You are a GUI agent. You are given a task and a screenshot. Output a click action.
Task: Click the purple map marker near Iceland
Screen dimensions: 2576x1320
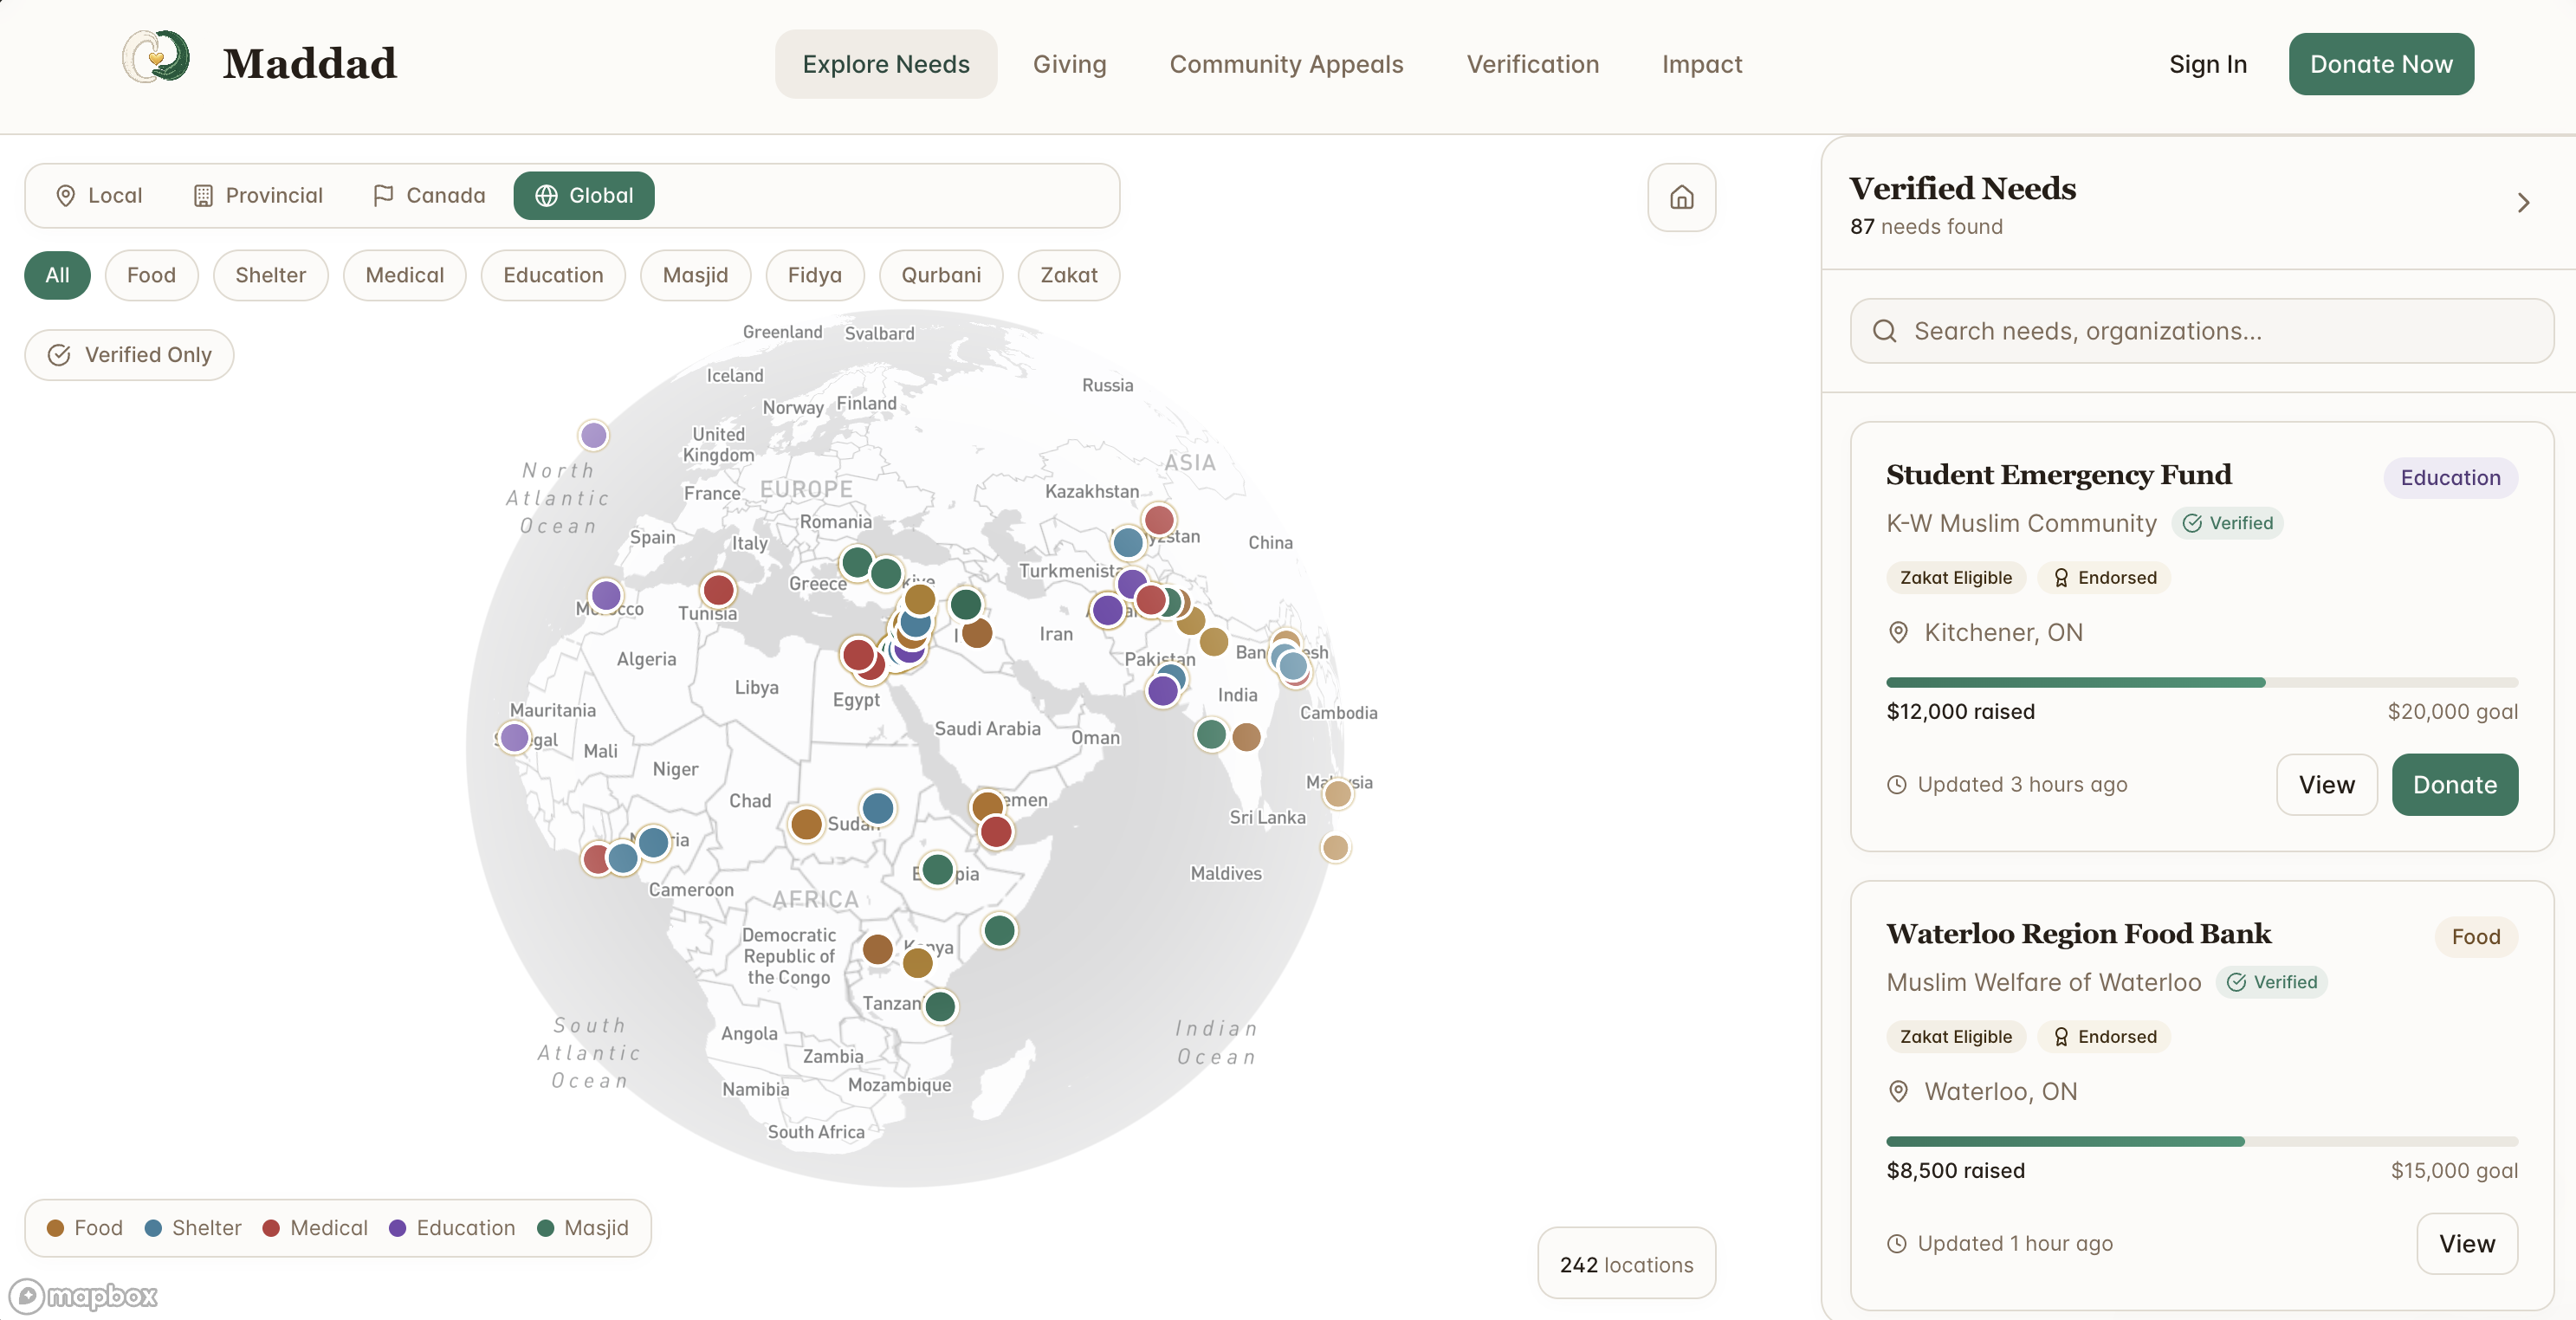[x=594, y=435]
